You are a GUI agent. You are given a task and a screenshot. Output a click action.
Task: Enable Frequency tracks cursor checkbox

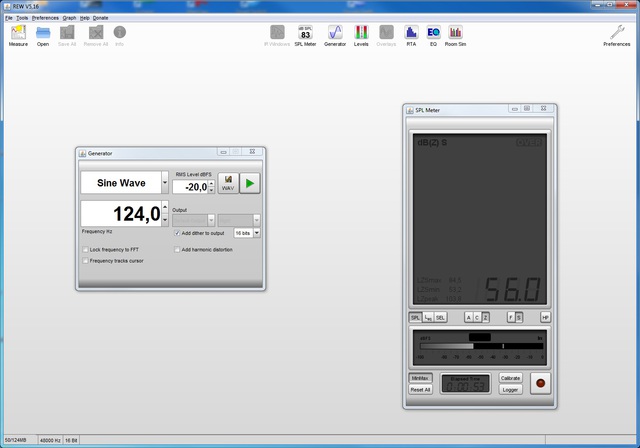86,260
